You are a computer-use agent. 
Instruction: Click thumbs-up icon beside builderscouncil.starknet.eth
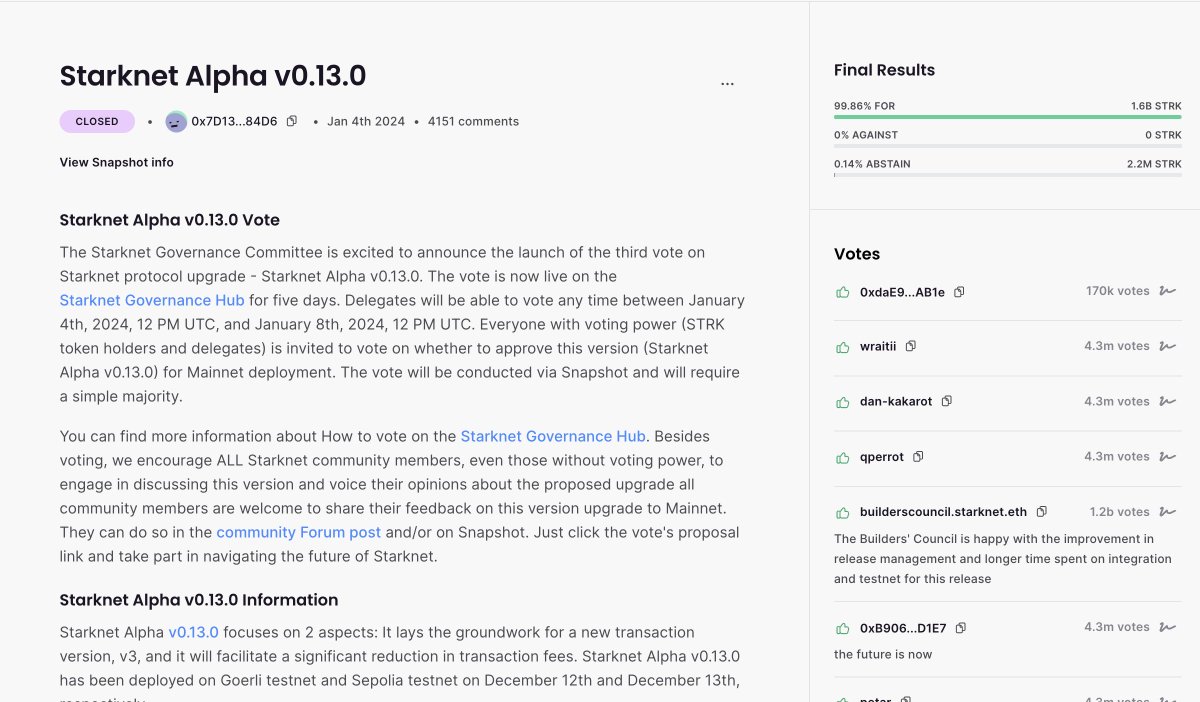(842, 512)
